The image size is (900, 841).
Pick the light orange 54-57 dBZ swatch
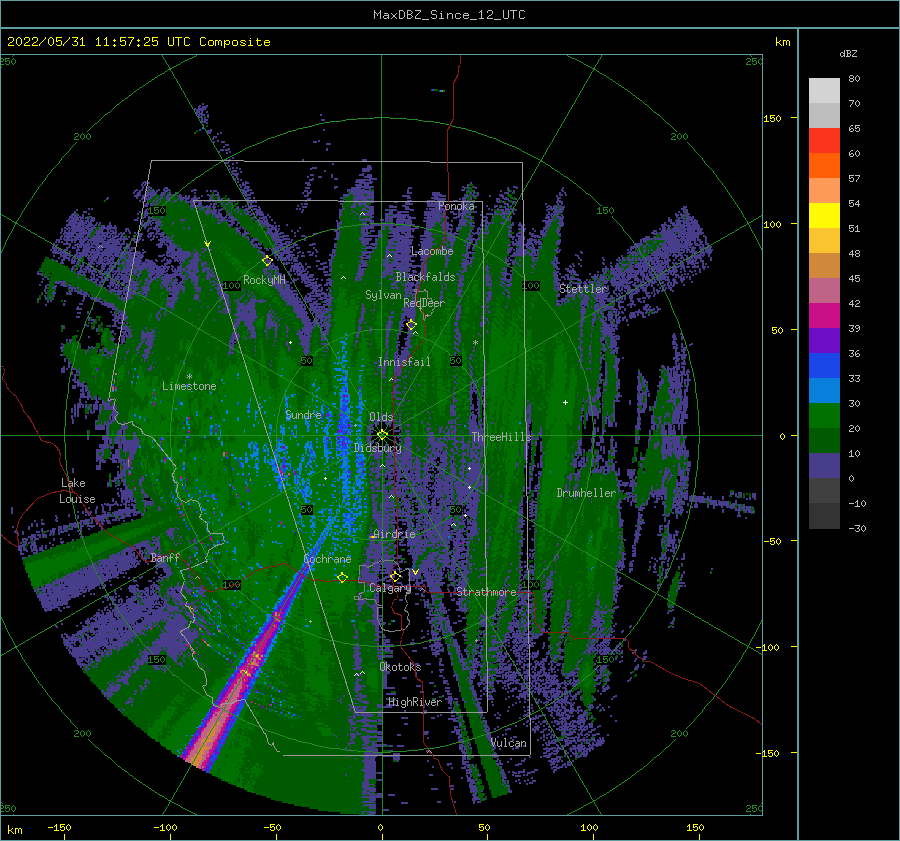[x=824, y=191]
